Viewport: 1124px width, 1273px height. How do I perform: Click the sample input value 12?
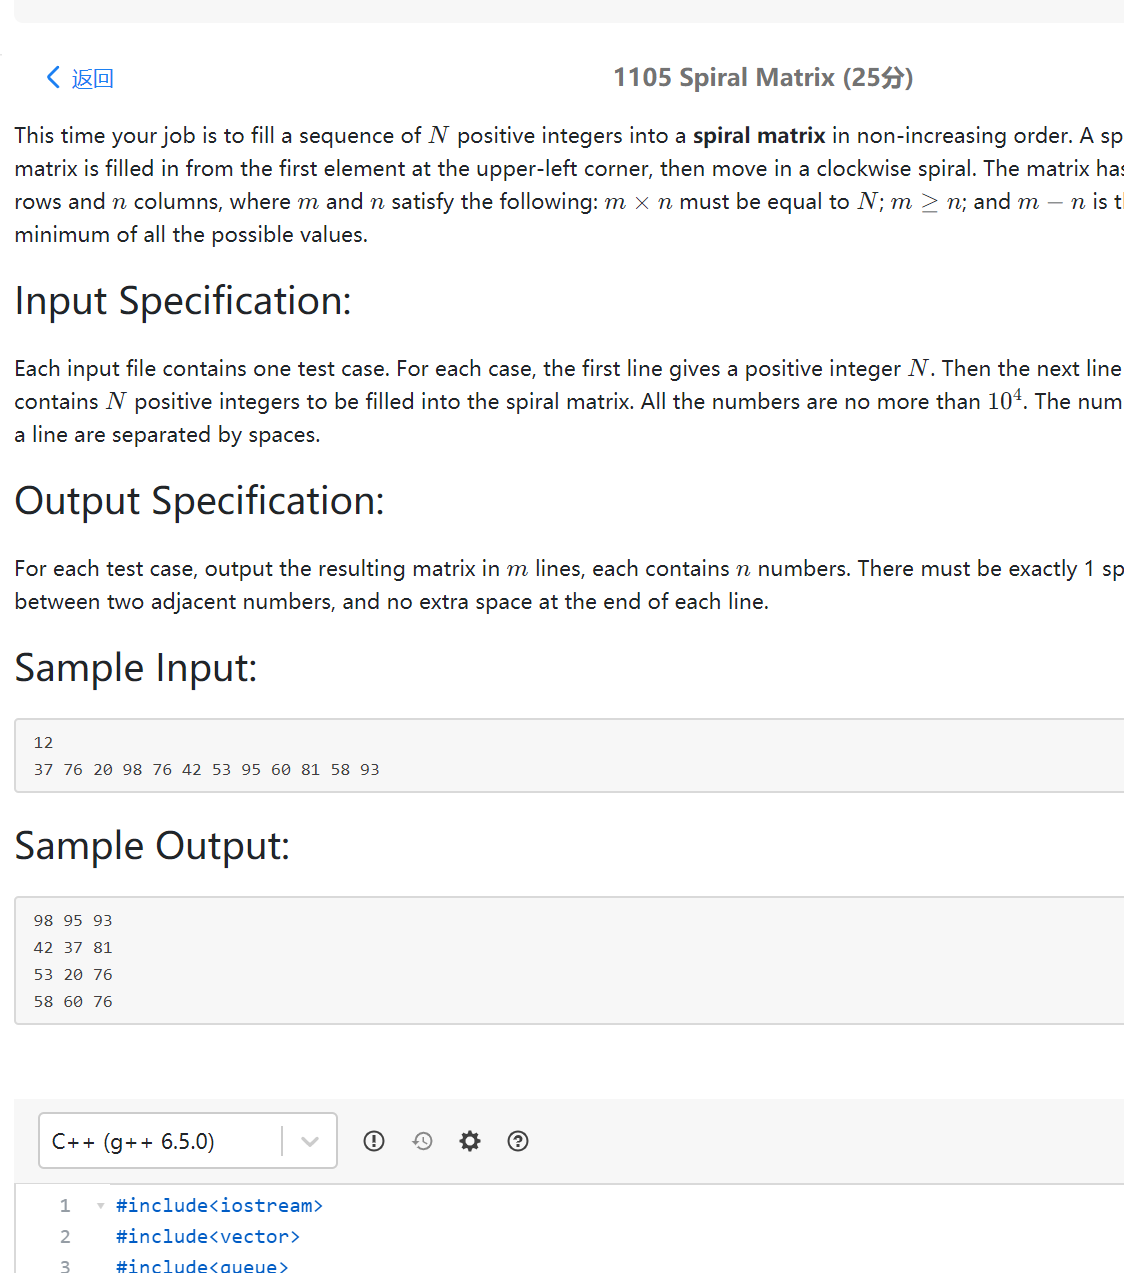point(43,742)
